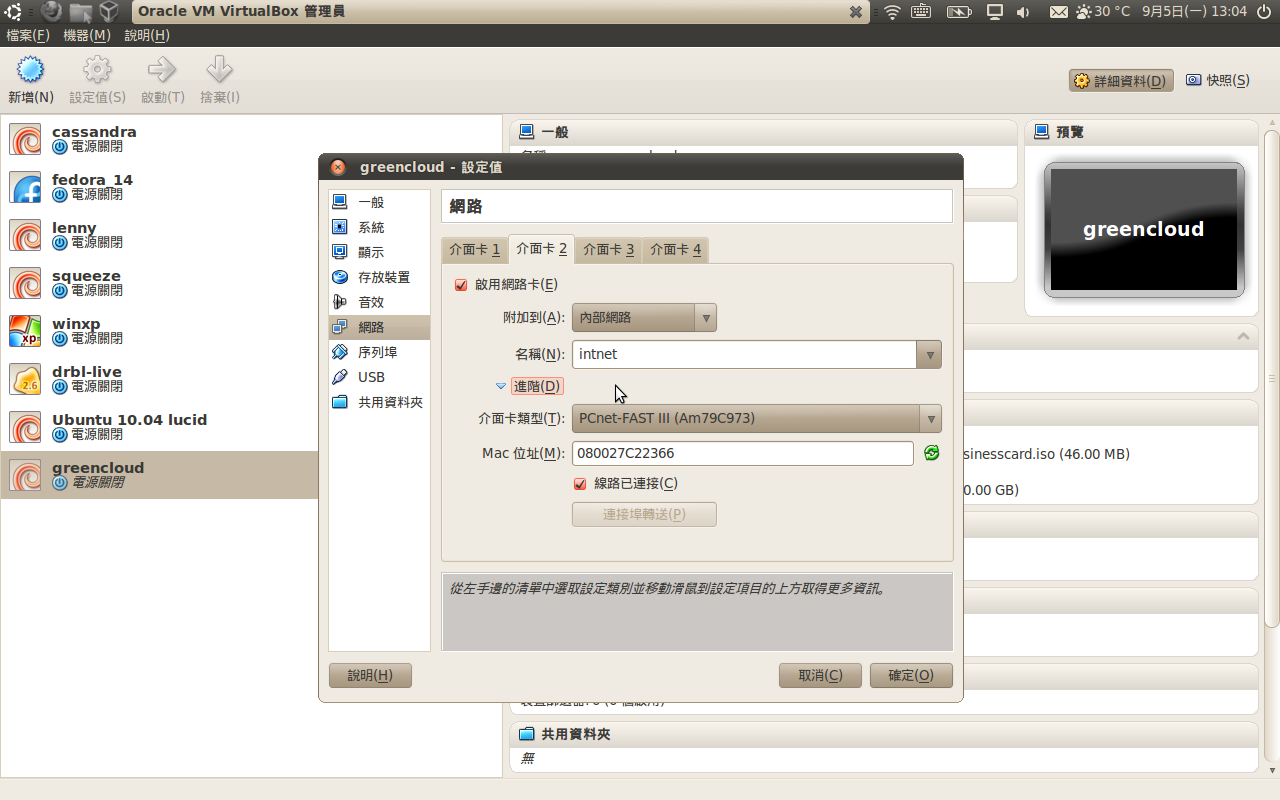
Task: Click the 詳細資料(D) button
Action: coord(1121,81)
